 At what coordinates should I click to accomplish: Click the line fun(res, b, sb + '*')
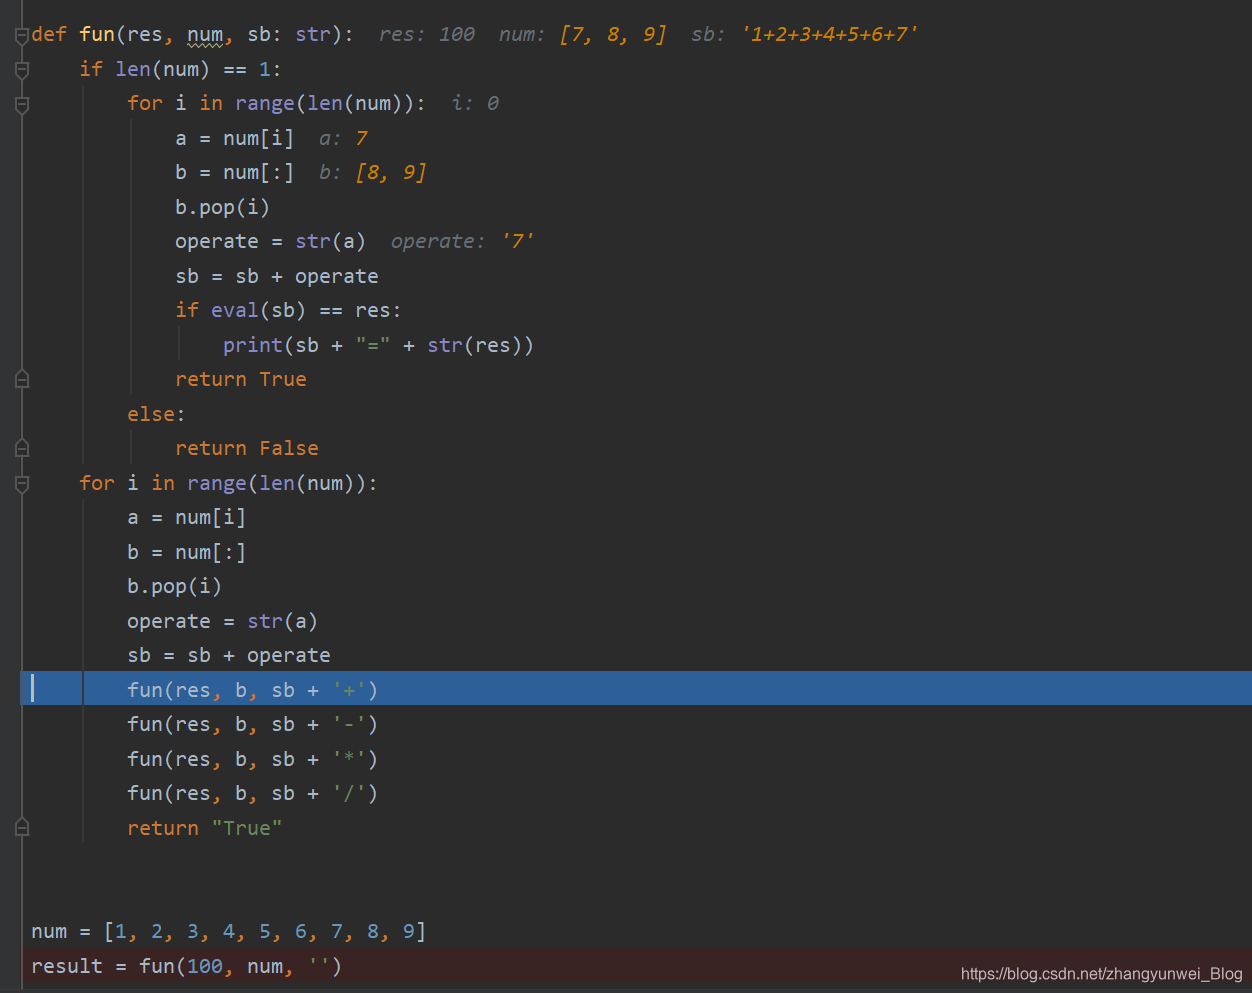[x=252, y=759]
